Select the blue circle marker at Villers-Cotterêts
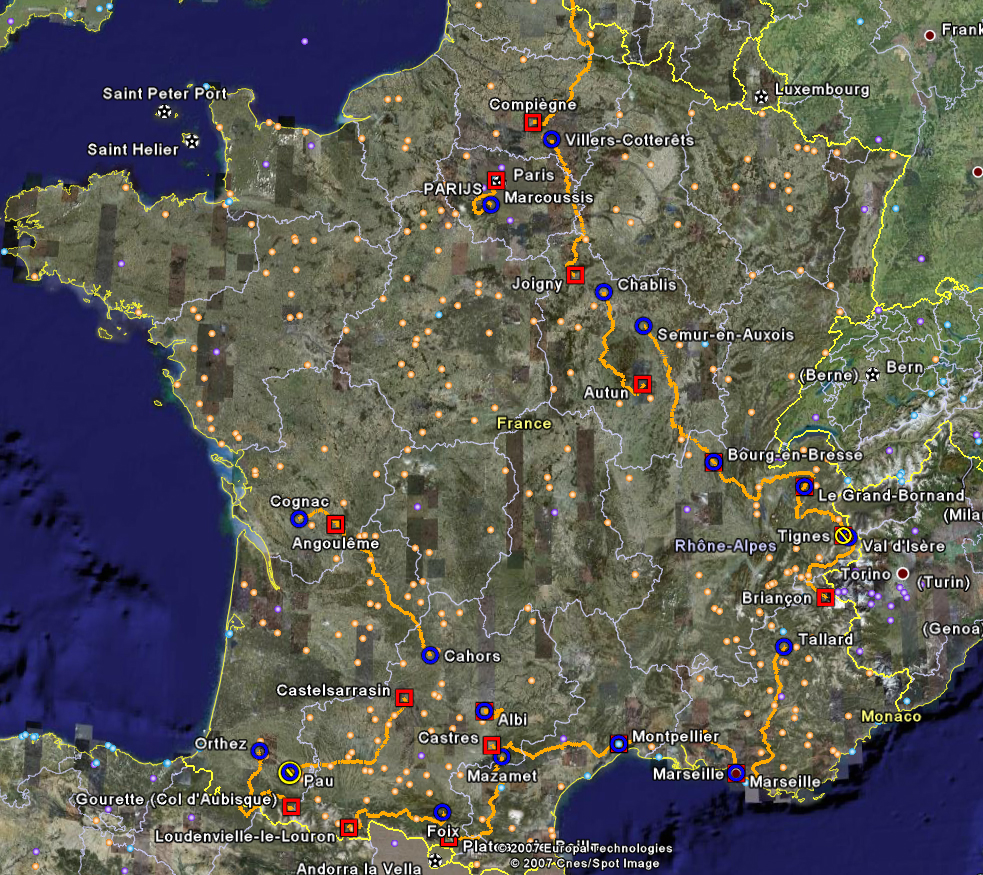Image resolution: width=983 pixels, height=875 pixels. [551, 139]
